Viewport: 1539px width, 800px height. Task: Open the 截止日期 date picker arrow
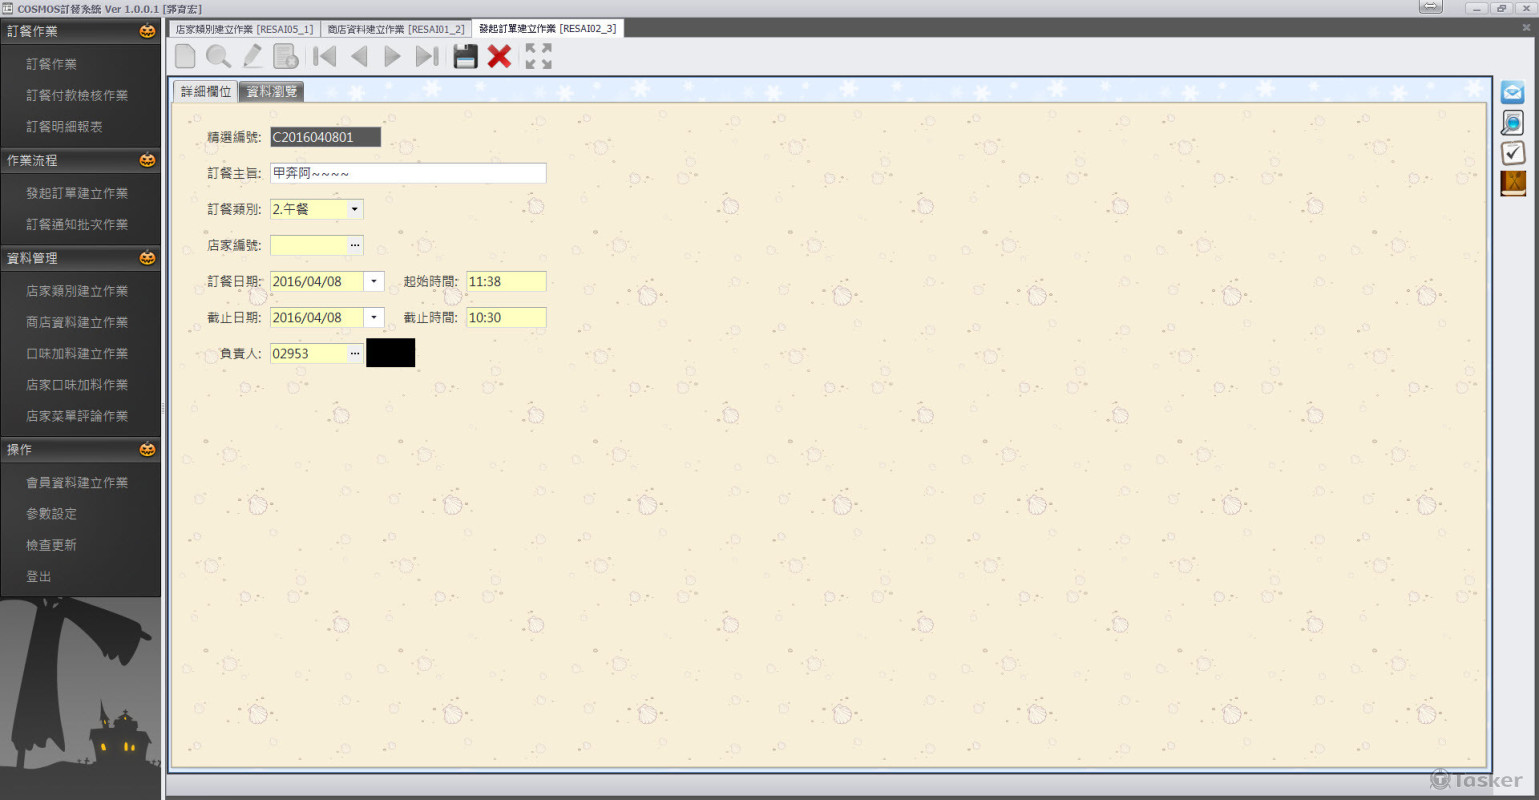click(373, 317)
